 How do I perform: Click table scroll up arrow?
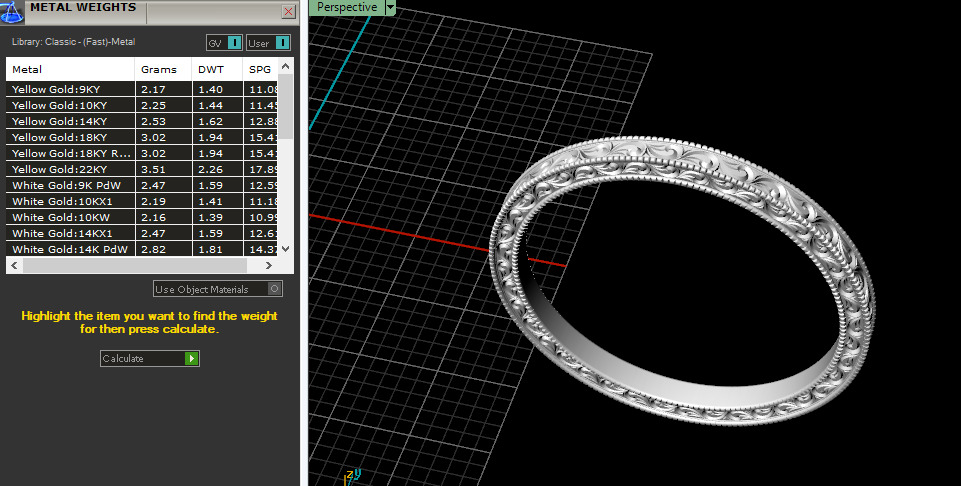pyautogui.click(x=286, y=66)
